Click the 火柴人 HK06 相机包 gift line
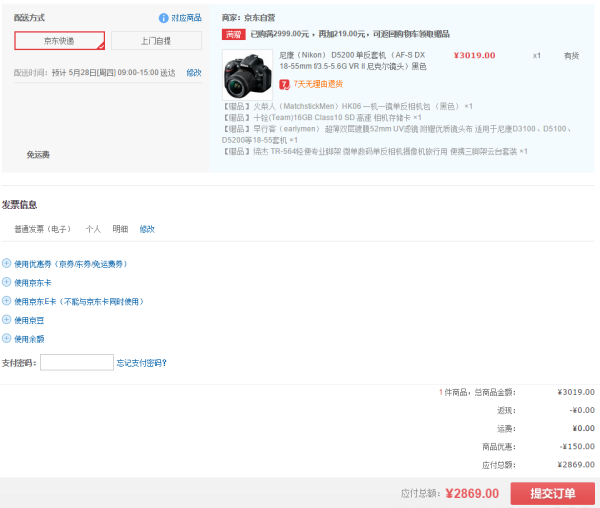This screenshot has height=508, width=600. coord(347,106)
